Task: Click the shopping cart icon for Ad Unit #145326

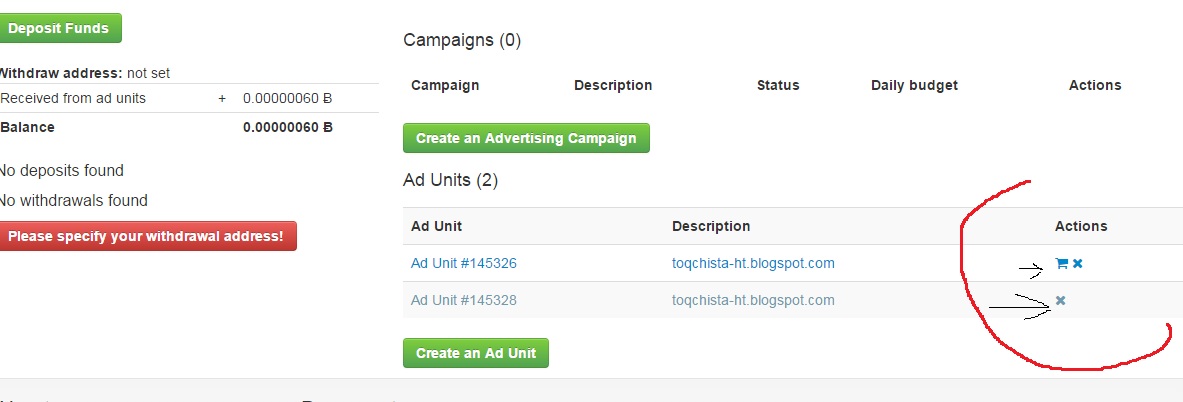Action: tap(1062, 264)
